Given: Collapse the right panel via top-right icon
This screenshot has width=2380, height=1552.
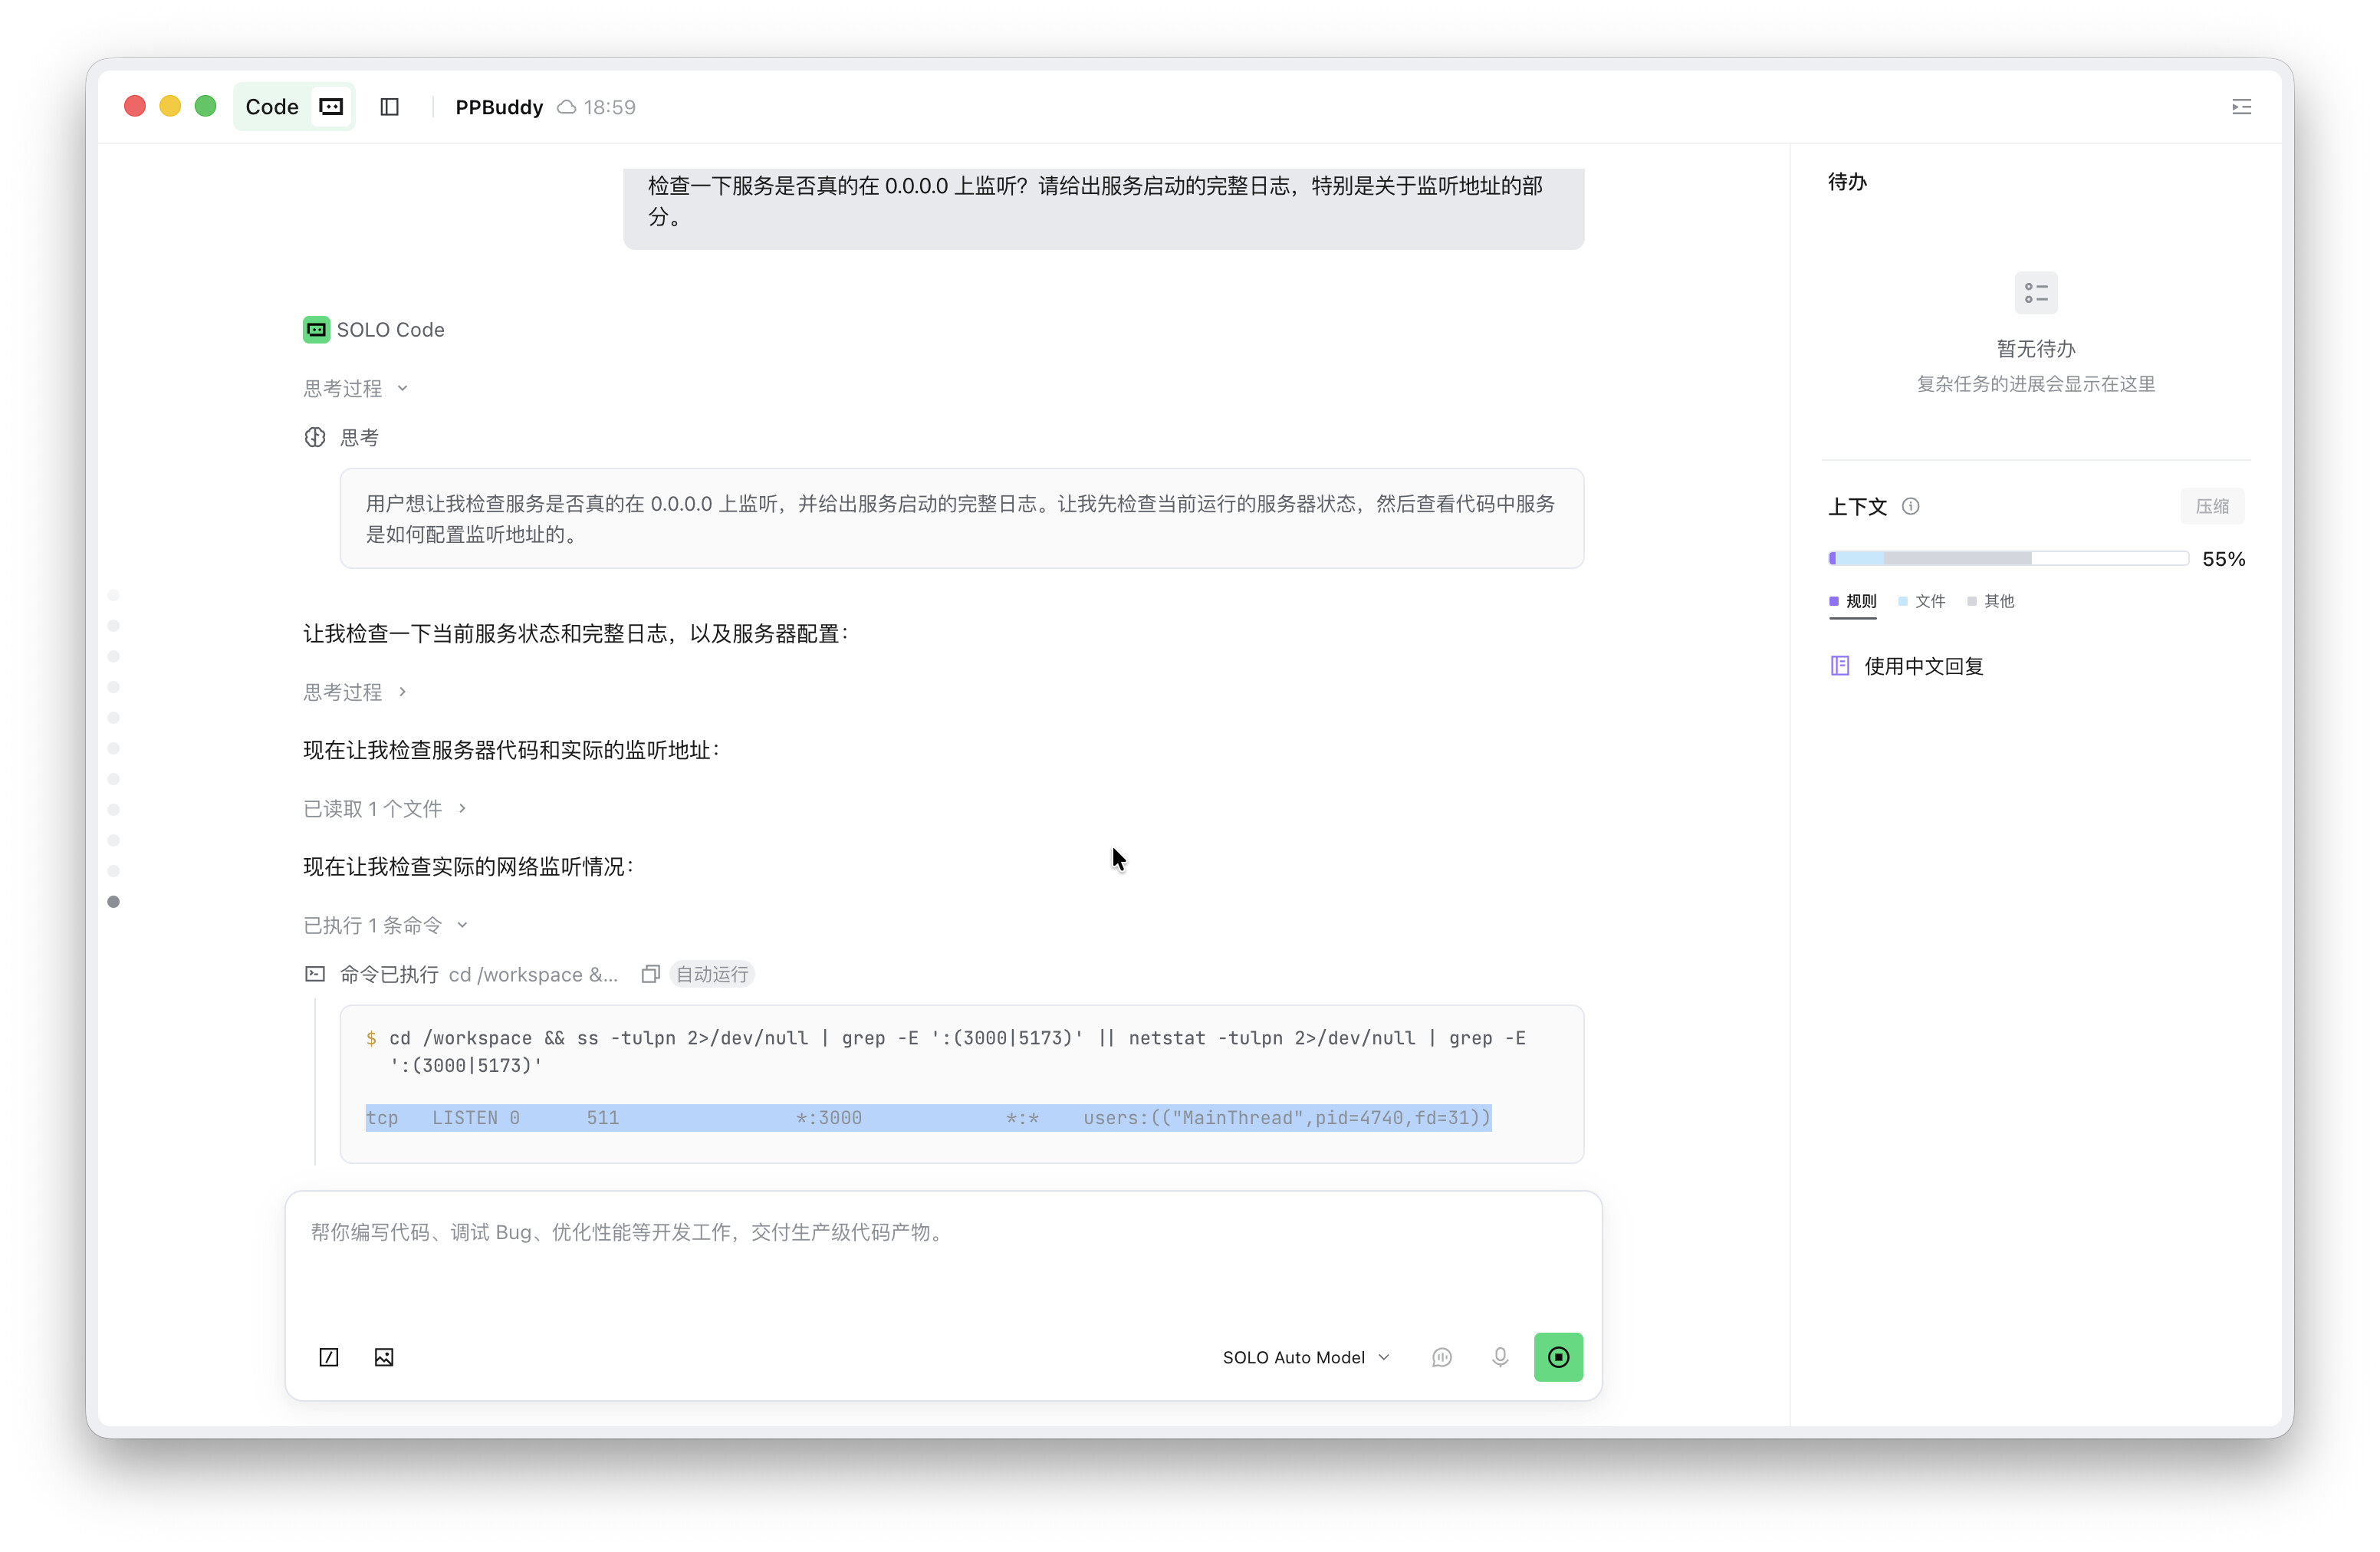Looking at the screenshot, I should (x=2241, y=107).
